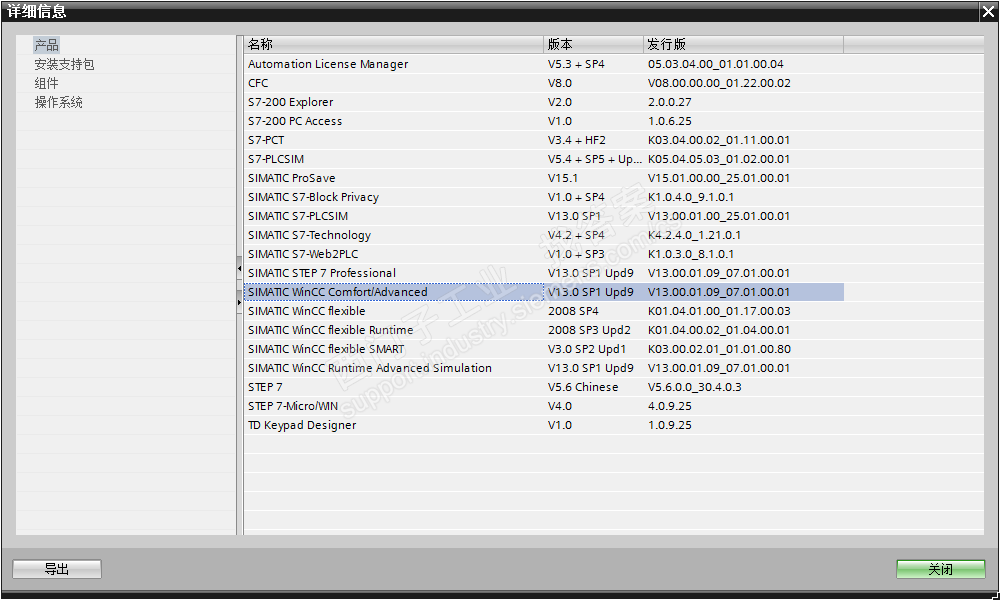
Task: Select SIMATIC ProSave row
Action: (x=544, y=178)
